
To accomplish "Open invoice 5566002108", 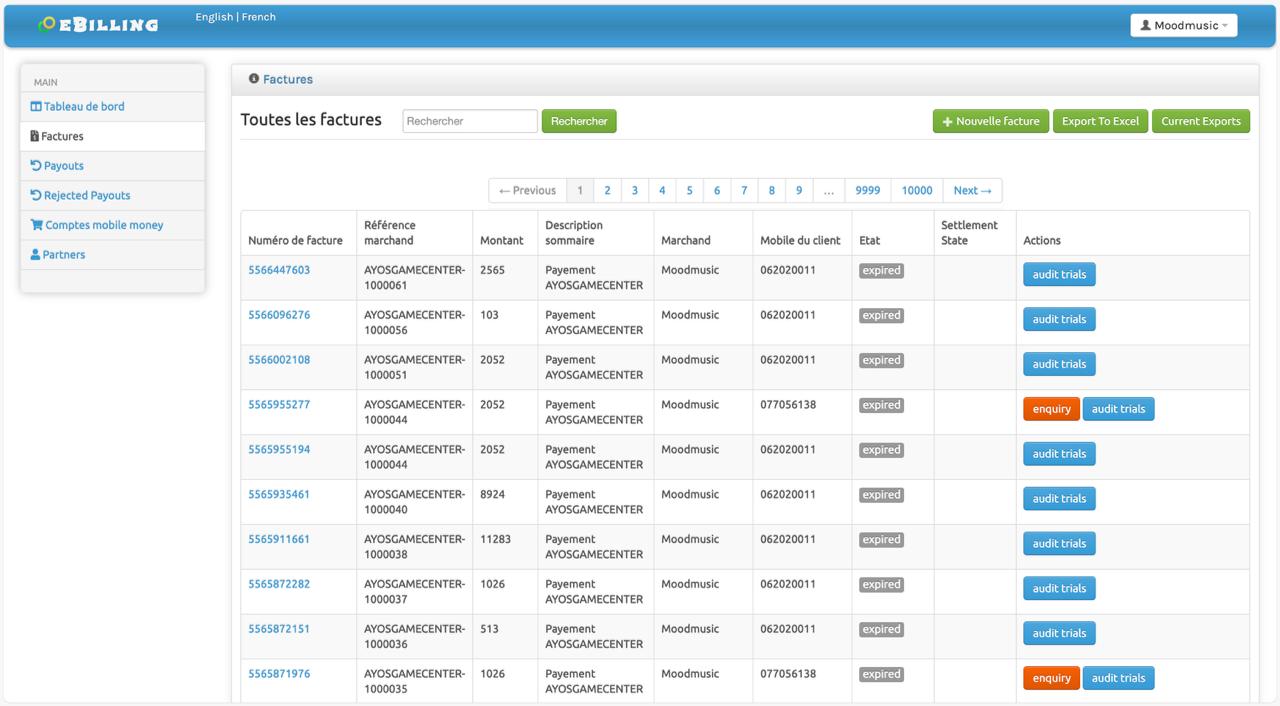I will pos(279,360).
